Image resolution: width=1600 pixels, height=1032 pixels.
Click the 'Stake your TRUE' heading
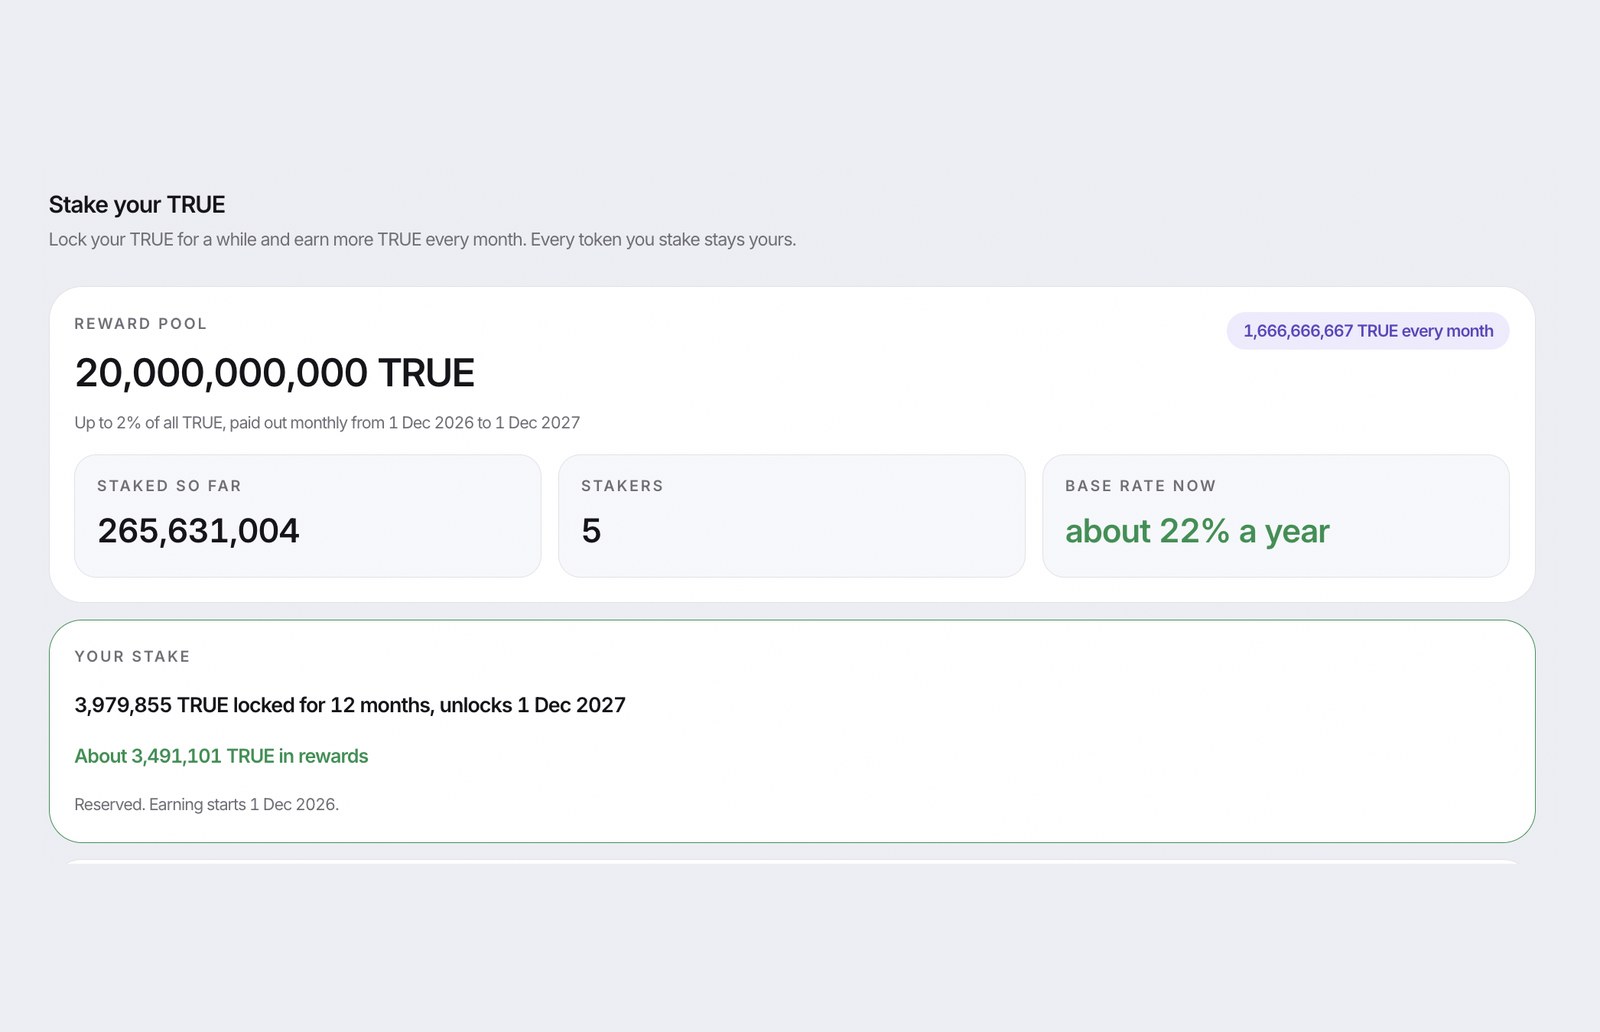pyautogui.click(x=137, y=205)
